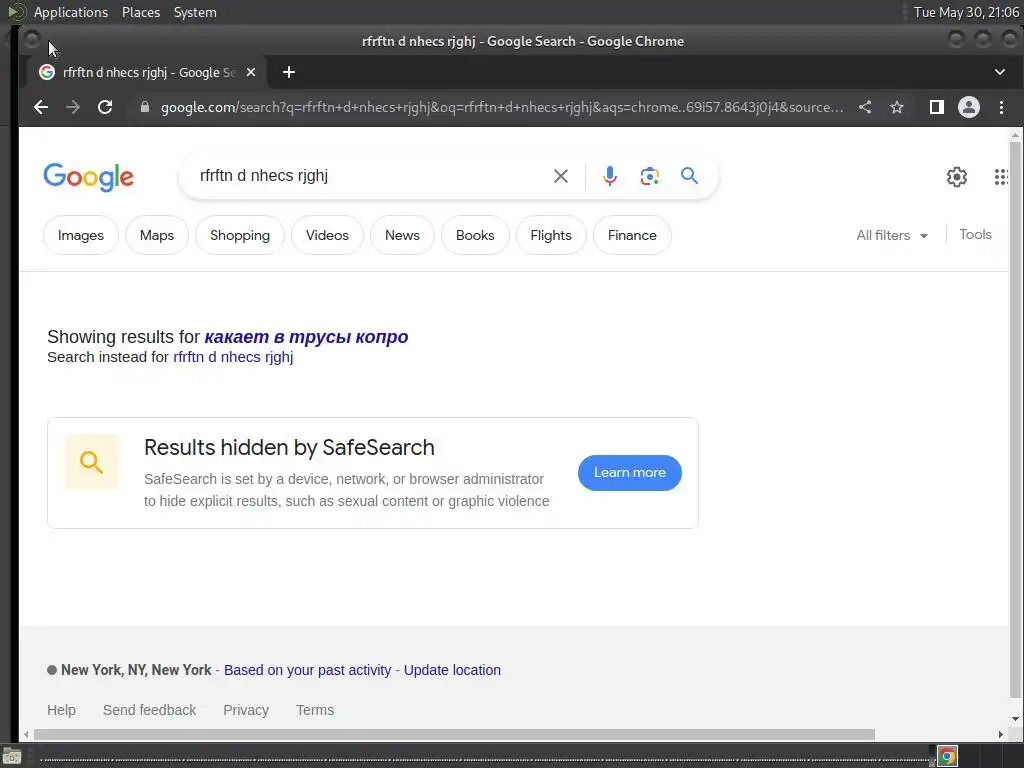Viewport: 1024px width, 768px height.
Task: Click into the Google search box
Action: click(x=372, y=176)
